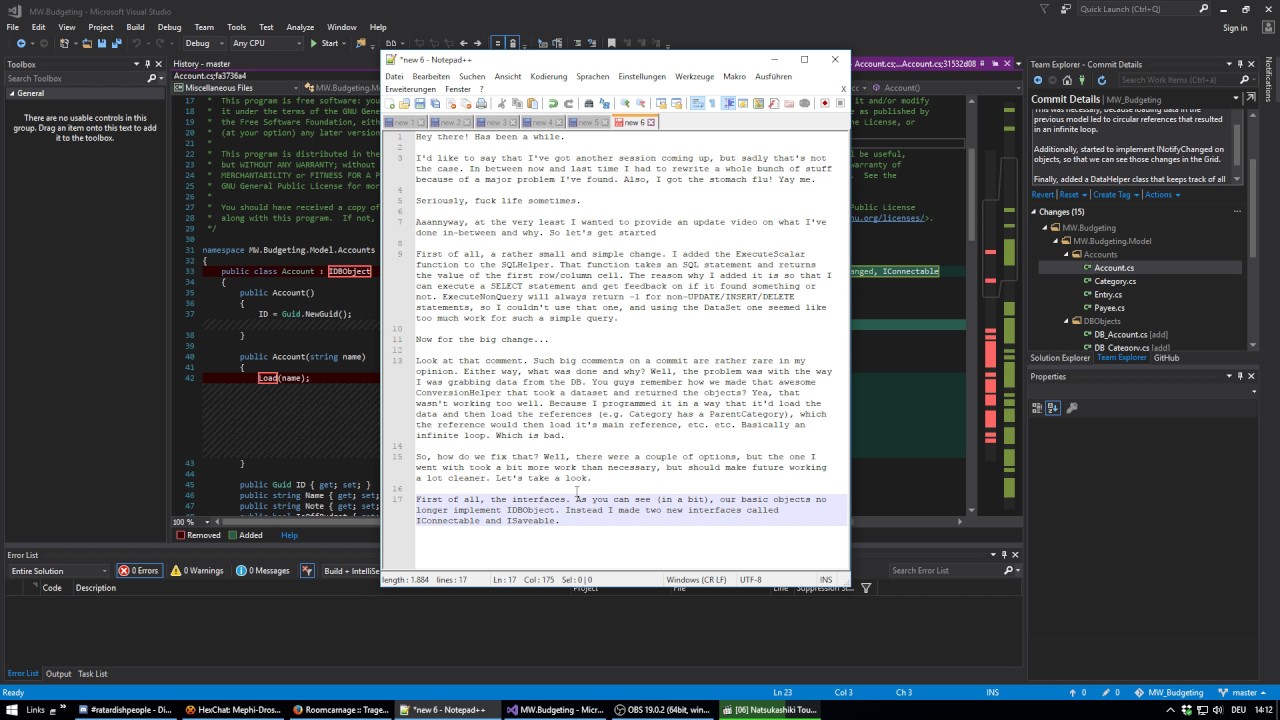Close the new 6 tab in Notepad++
Screen dimensions: 1280x720
tap(651, 122)
